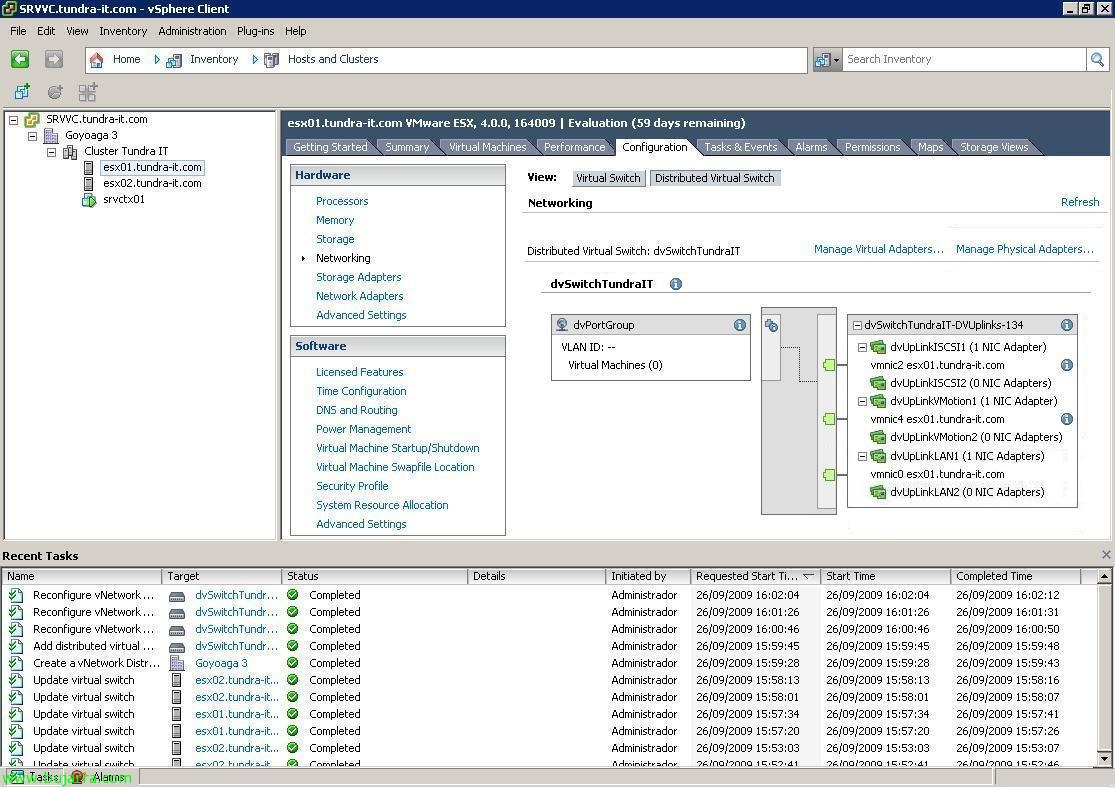Click the Refresh link in Networking
This screenshot has height=788, width=1115.
coord(1079,202)
